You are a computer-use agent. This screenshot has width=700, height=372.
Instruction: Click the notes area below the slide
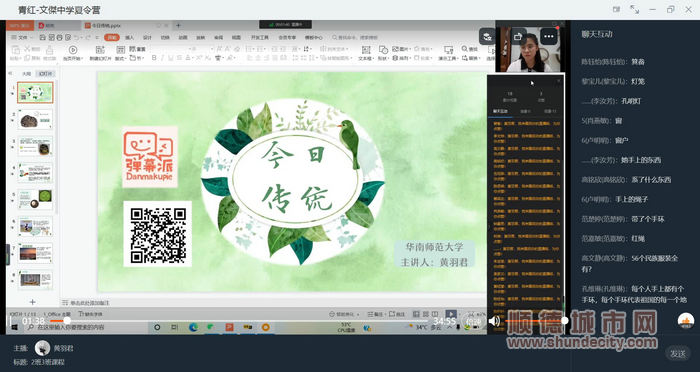click(x=273, y=302)
